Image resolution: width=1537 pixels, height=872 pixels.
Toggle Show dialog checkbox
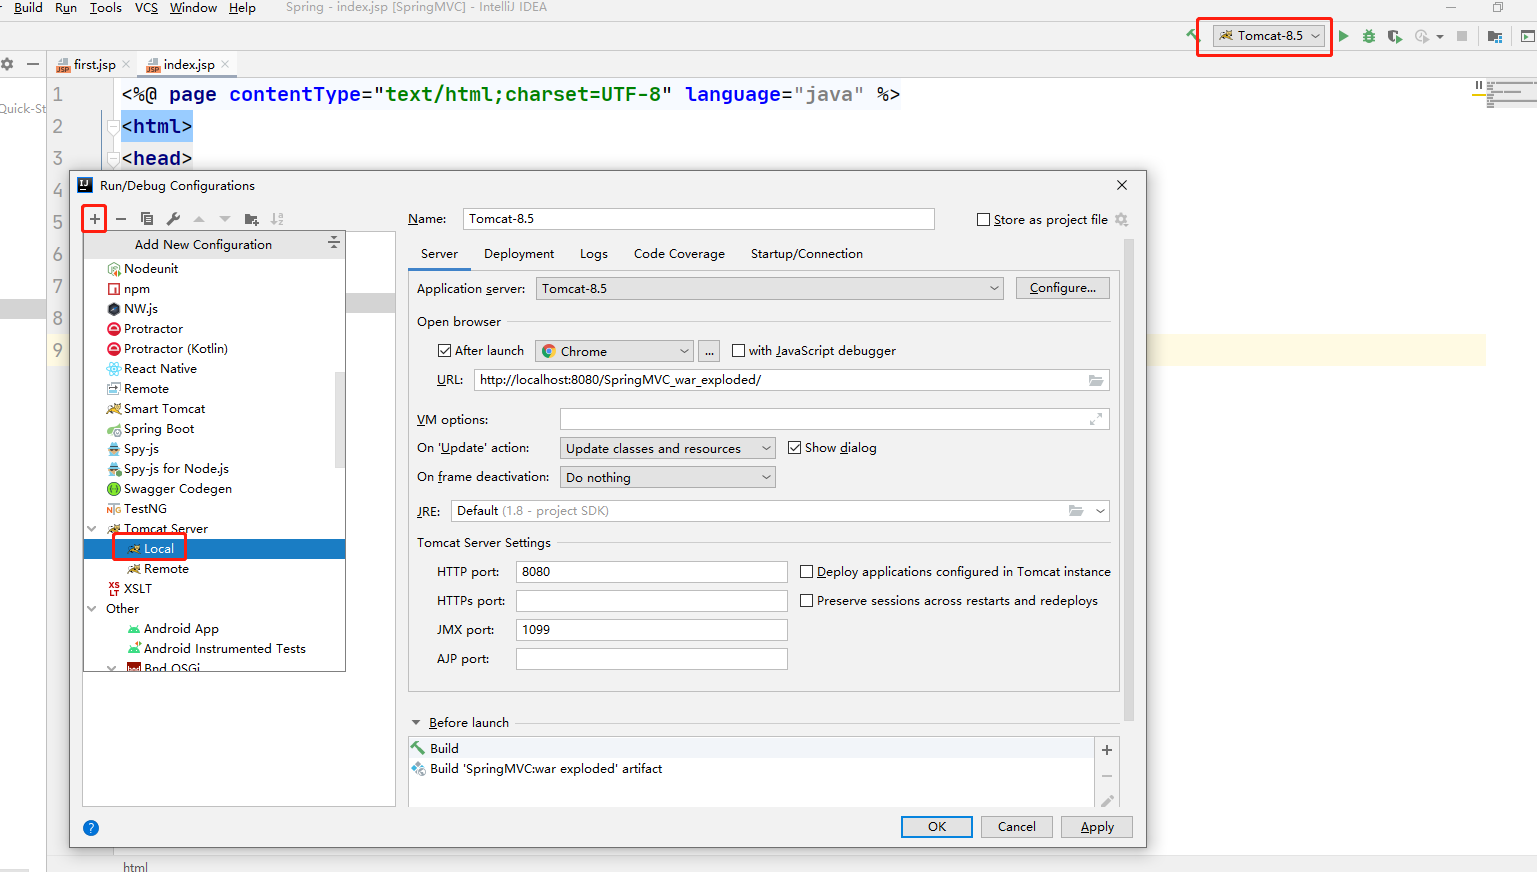pos(794,448)
